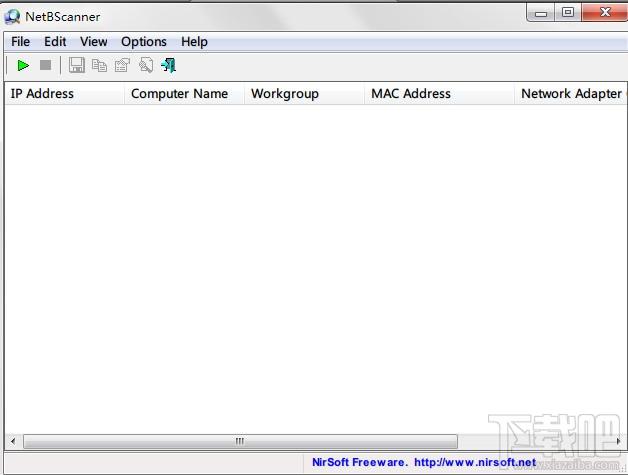Image resolution: width=628 pixels, height=475 pixels.
Task: Sort by Computer Name column header
Action: 185,94
